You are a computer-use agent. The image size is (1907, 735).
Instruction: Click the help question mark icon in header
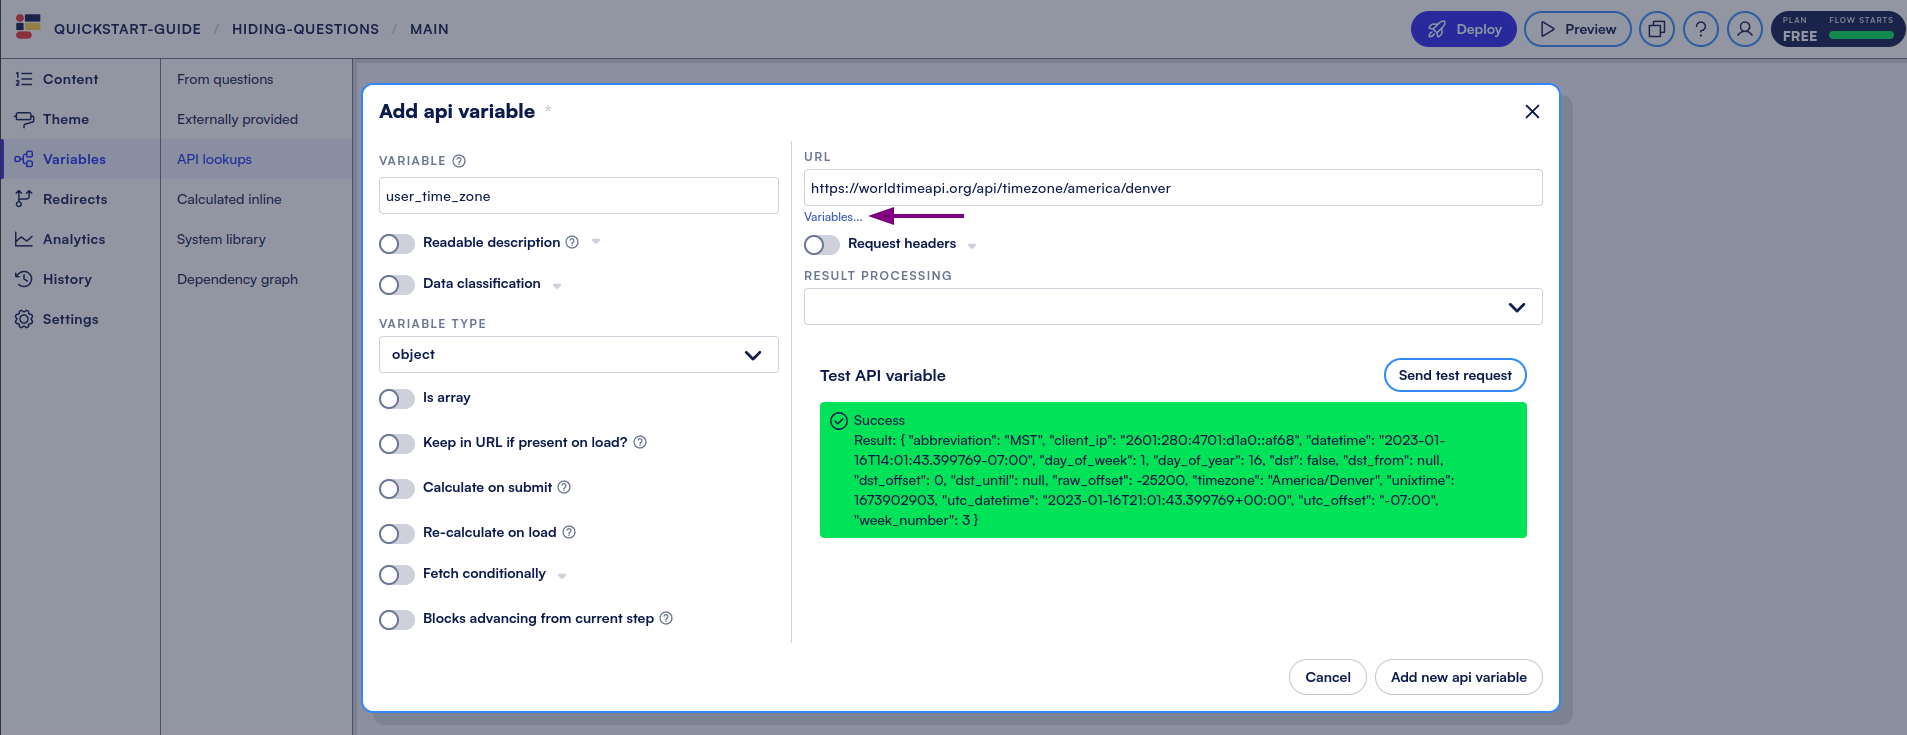[1700, 29]
